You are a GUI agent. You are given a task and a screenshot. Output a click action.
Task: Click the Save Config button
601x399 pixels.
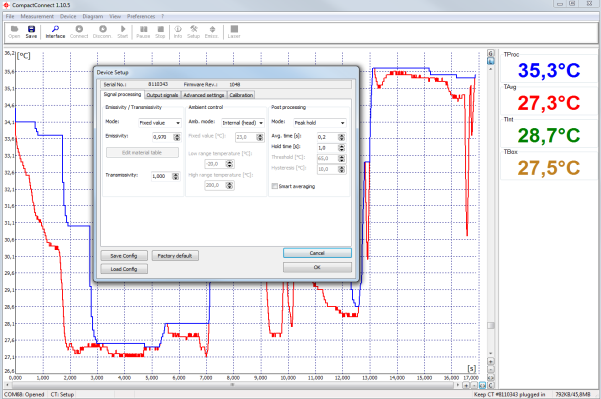[124, 256]
